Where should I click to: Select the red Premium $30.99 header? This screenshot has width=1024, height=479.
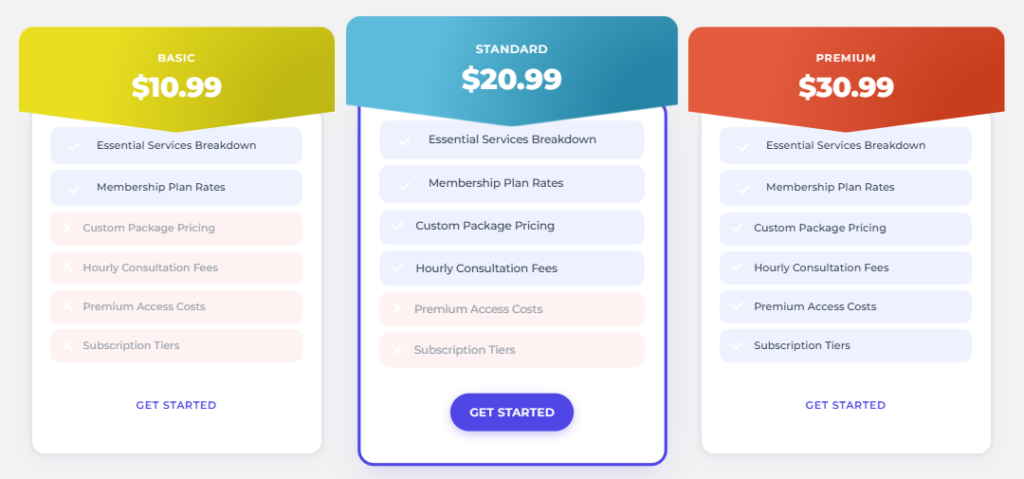pyautogui.click(x=846, y=78)
